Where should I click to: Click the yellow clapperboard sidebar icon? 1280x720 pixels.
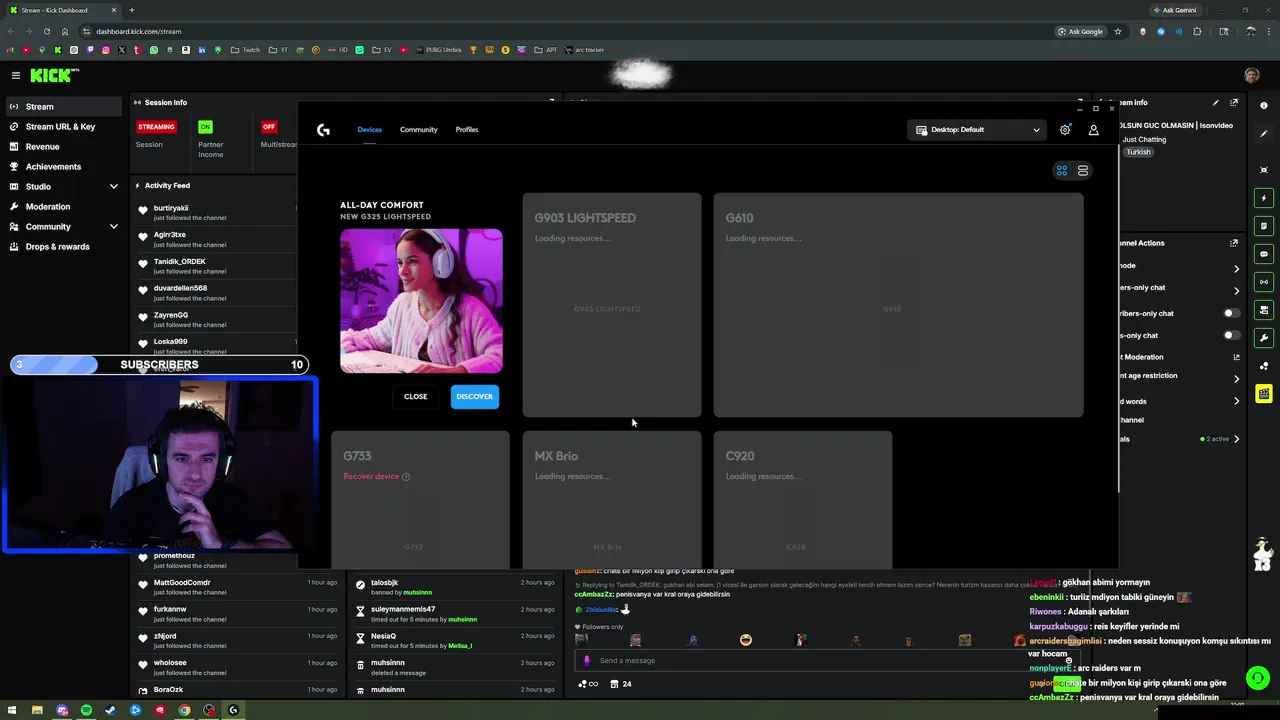[x=1264, y=394]
